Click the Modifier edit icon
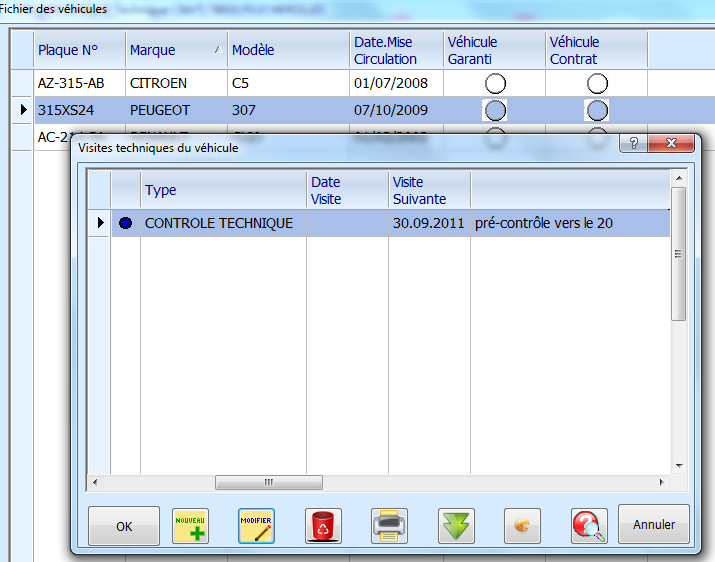 (256, 525)
